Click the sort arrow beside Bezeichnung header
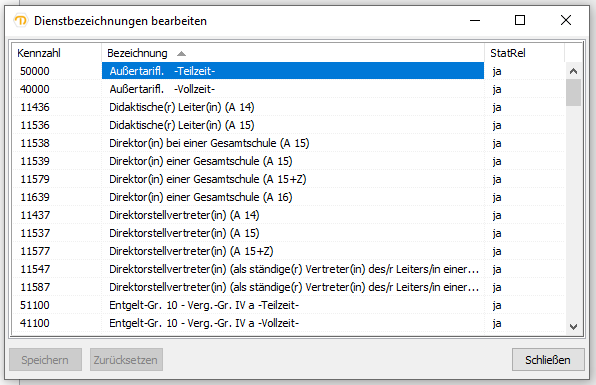The height and width of the screenshot is (385, 596). click(x=181, y=54)
